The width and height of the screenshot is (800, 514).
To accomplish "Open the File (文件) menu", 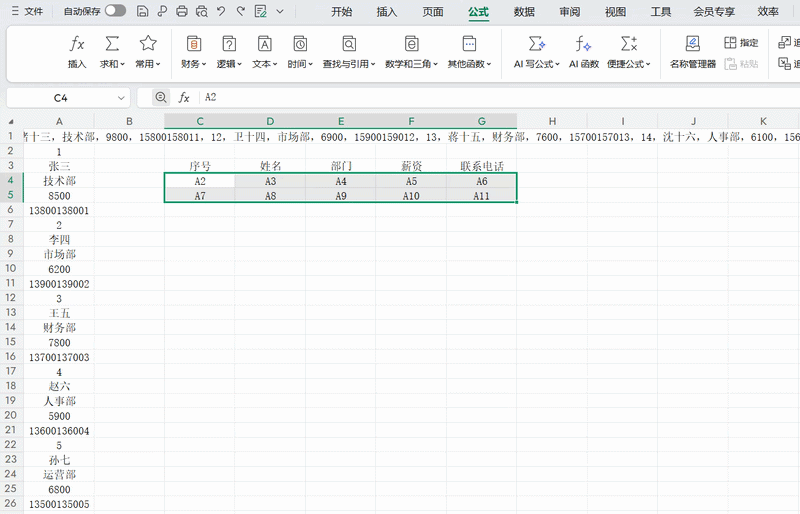I will [27, 12].
